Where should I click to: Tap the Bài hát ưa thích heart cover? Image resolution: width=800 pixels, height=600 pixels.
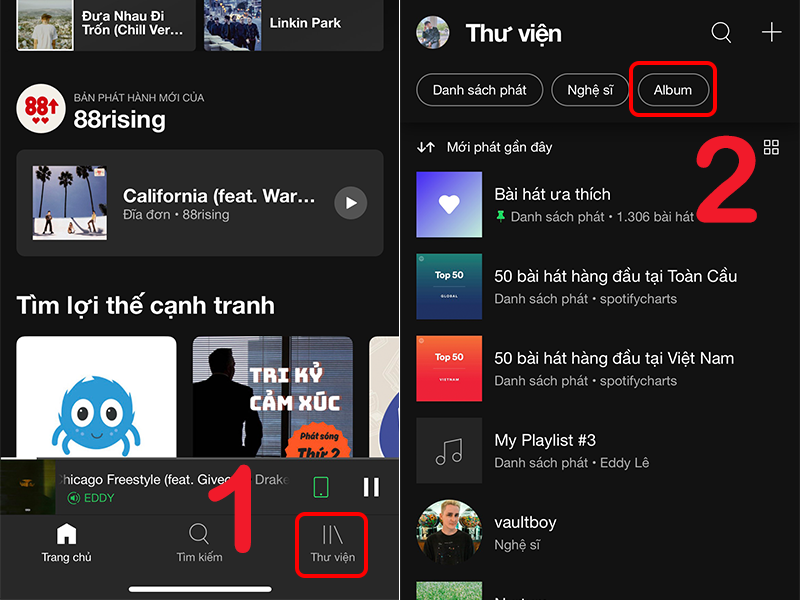(449, 205)
